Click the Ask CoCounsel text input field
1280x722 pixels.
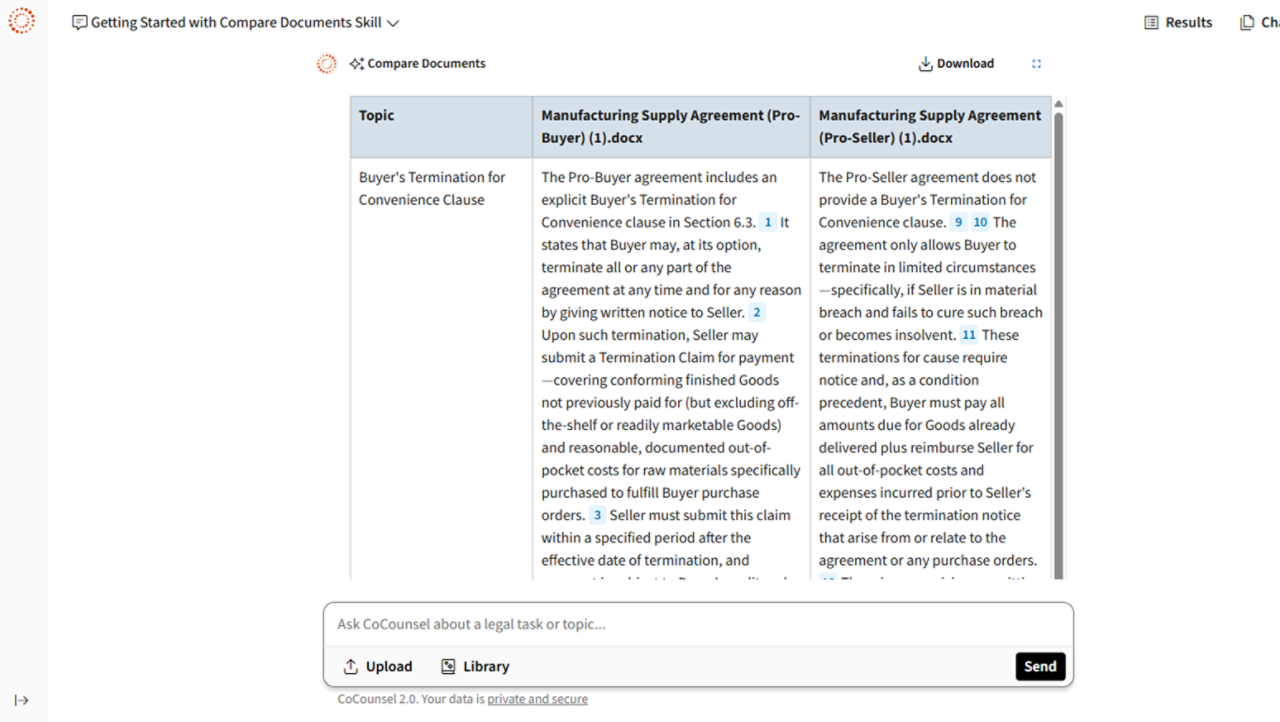pyautogui.click(x=697, y=625)
